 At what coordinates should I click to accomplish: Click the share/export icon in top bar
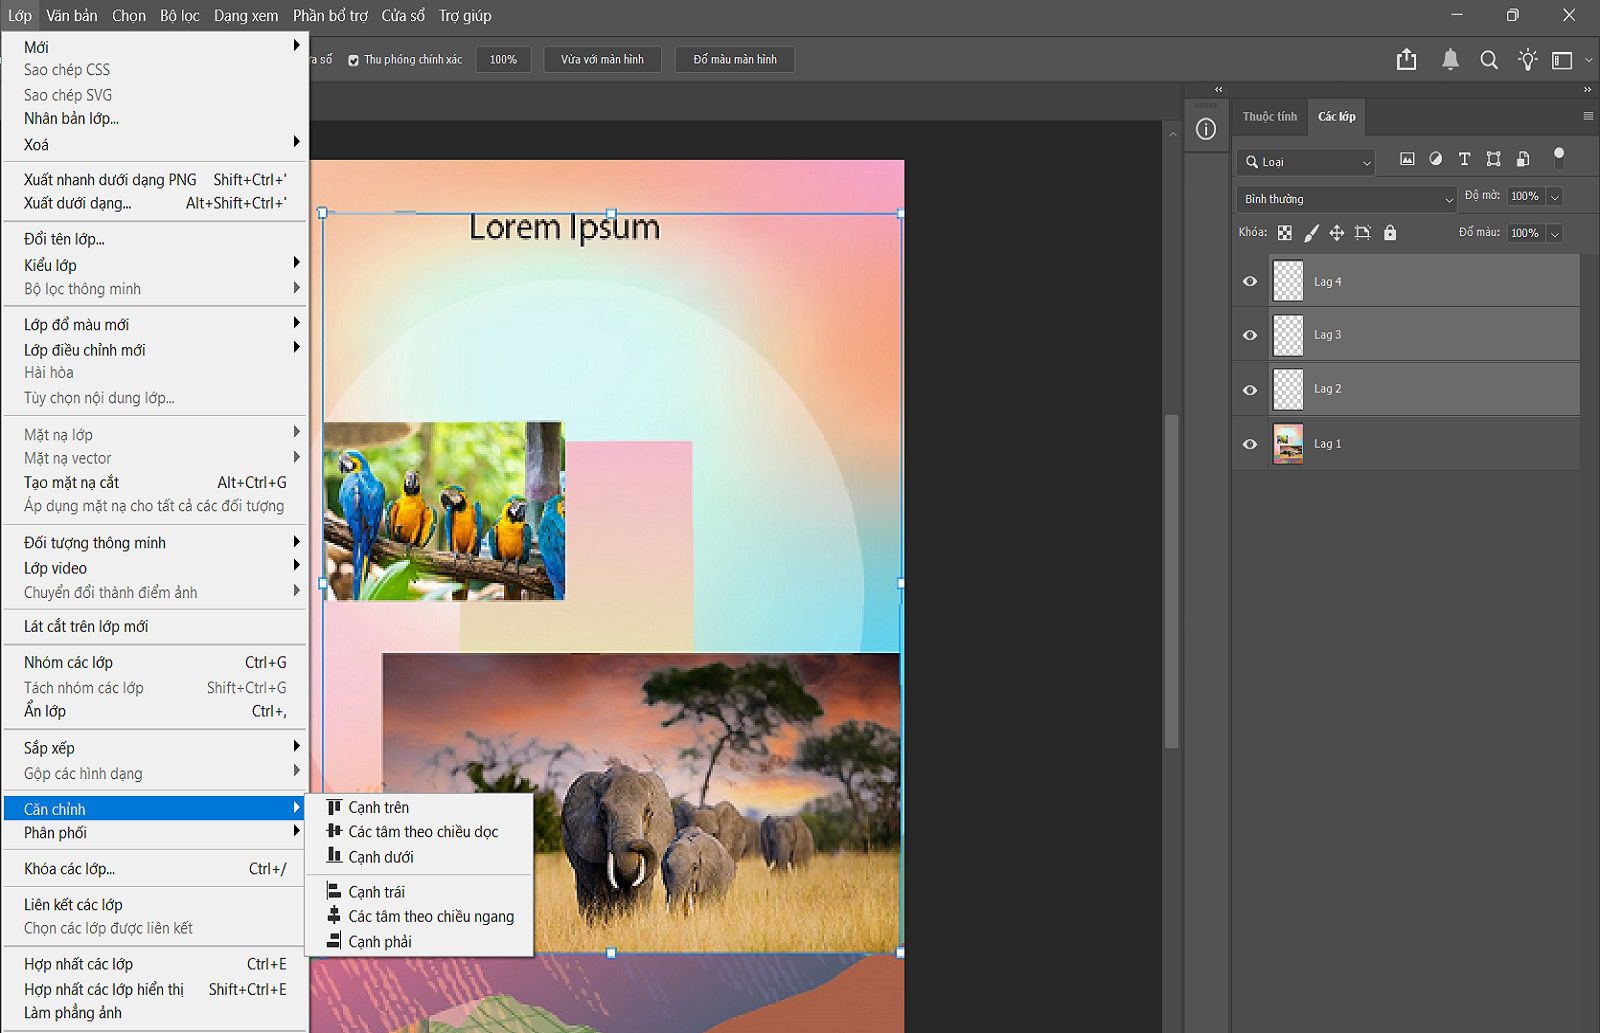(x=1406, y=60)
